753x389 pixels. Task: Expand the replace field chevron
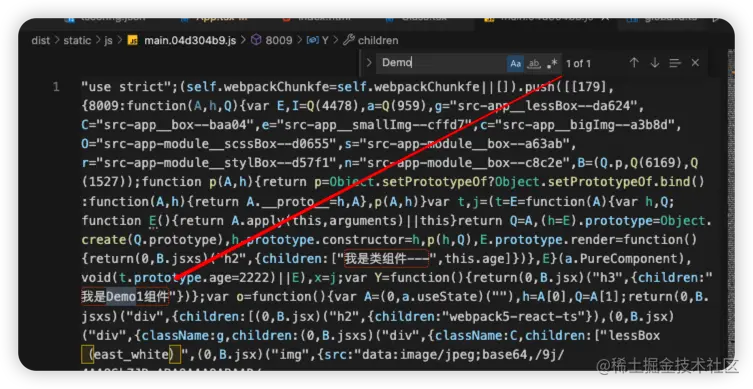coord(369,63)
